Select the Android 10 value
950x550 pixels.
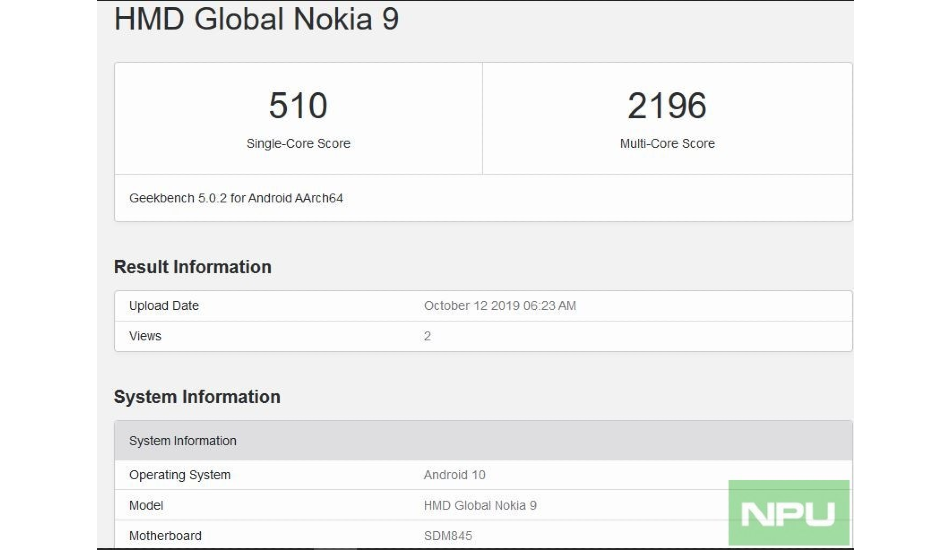pos(454,475)
